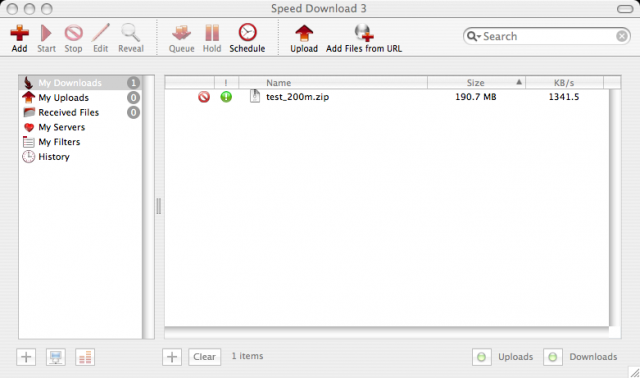Select My Uploads in the sidebar
Viewport: 640px width, 378px height.
(80, 98)
